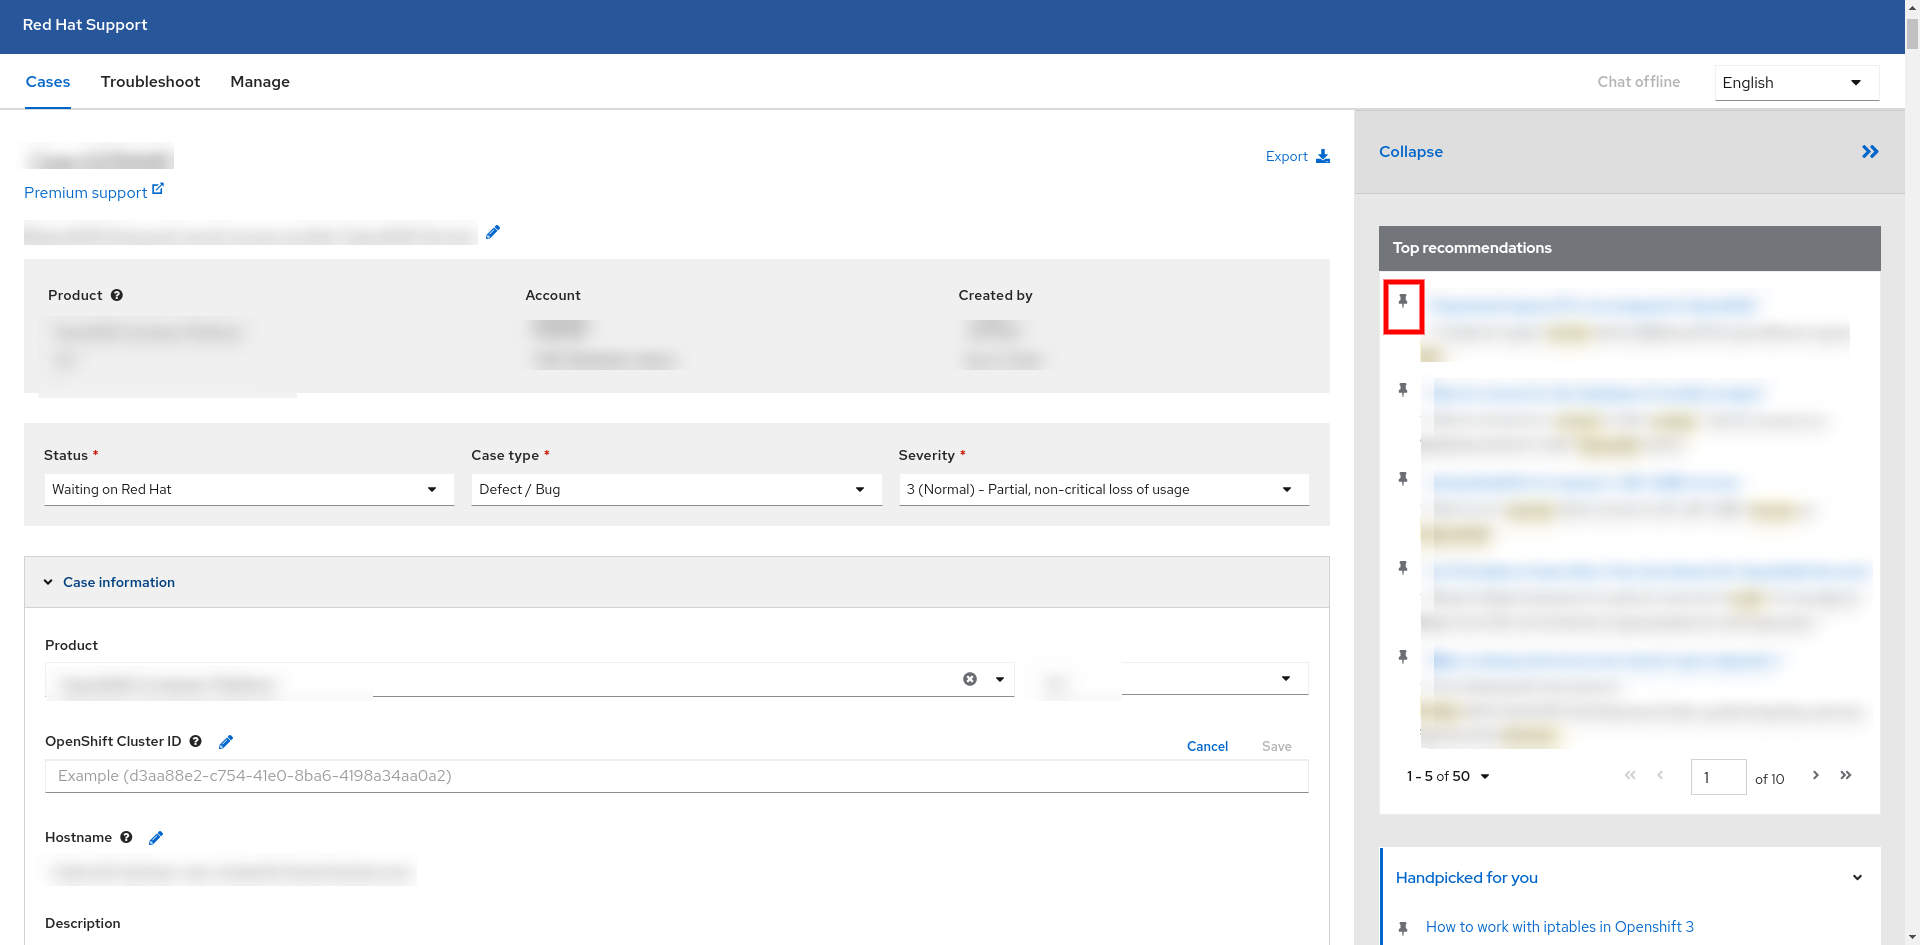Click the Export download icon
This screenshot has height=945, width=1920.
click(1323, 156)
